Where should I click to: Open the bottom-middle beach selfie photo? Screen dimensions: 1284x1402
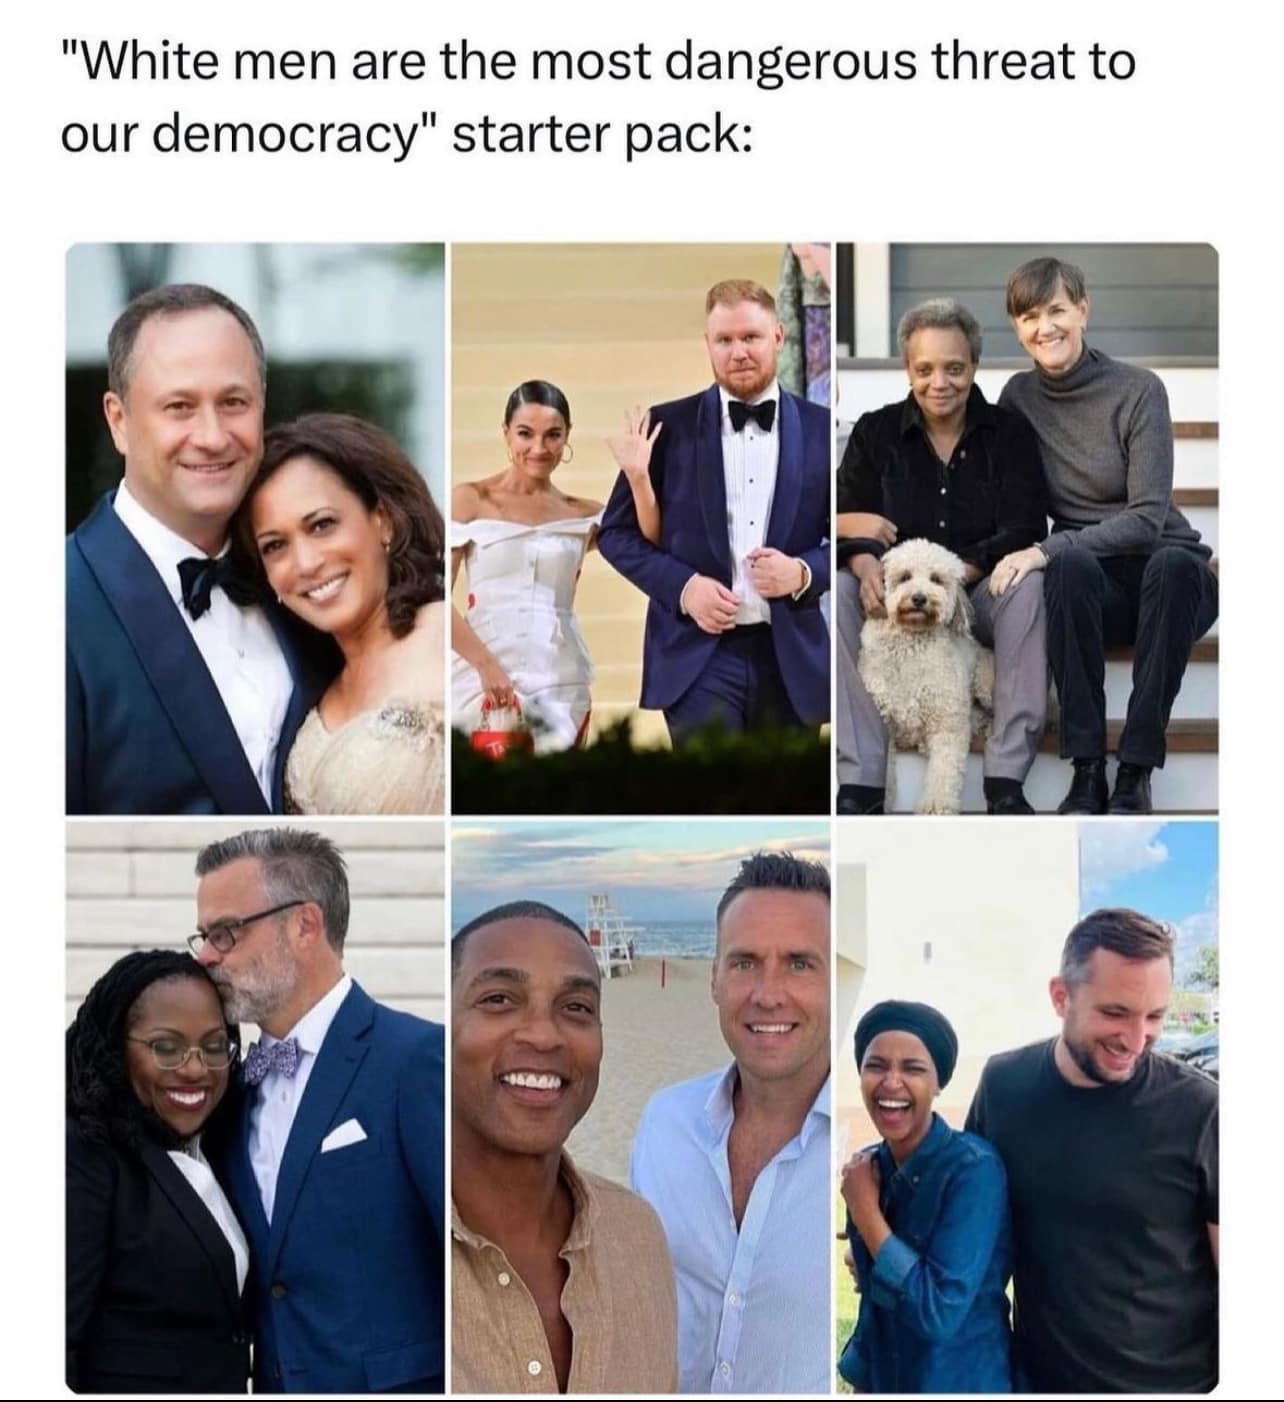pyautogui.click(x=640, y=1107)
